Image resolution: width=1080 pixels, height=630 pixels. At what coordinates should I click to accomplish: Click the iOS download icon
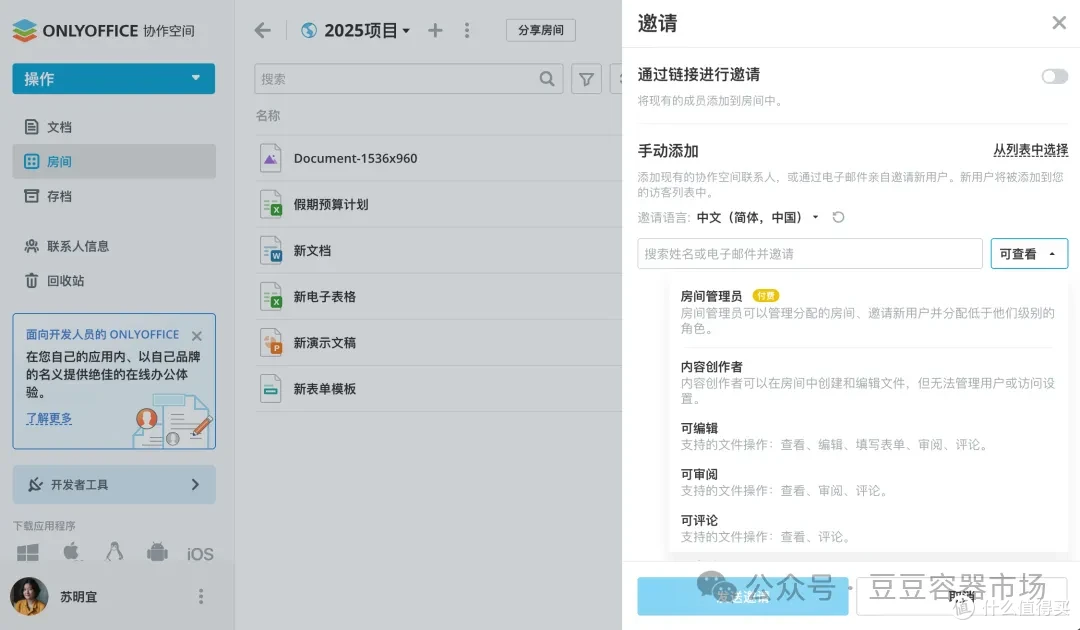tap(200, 554)
